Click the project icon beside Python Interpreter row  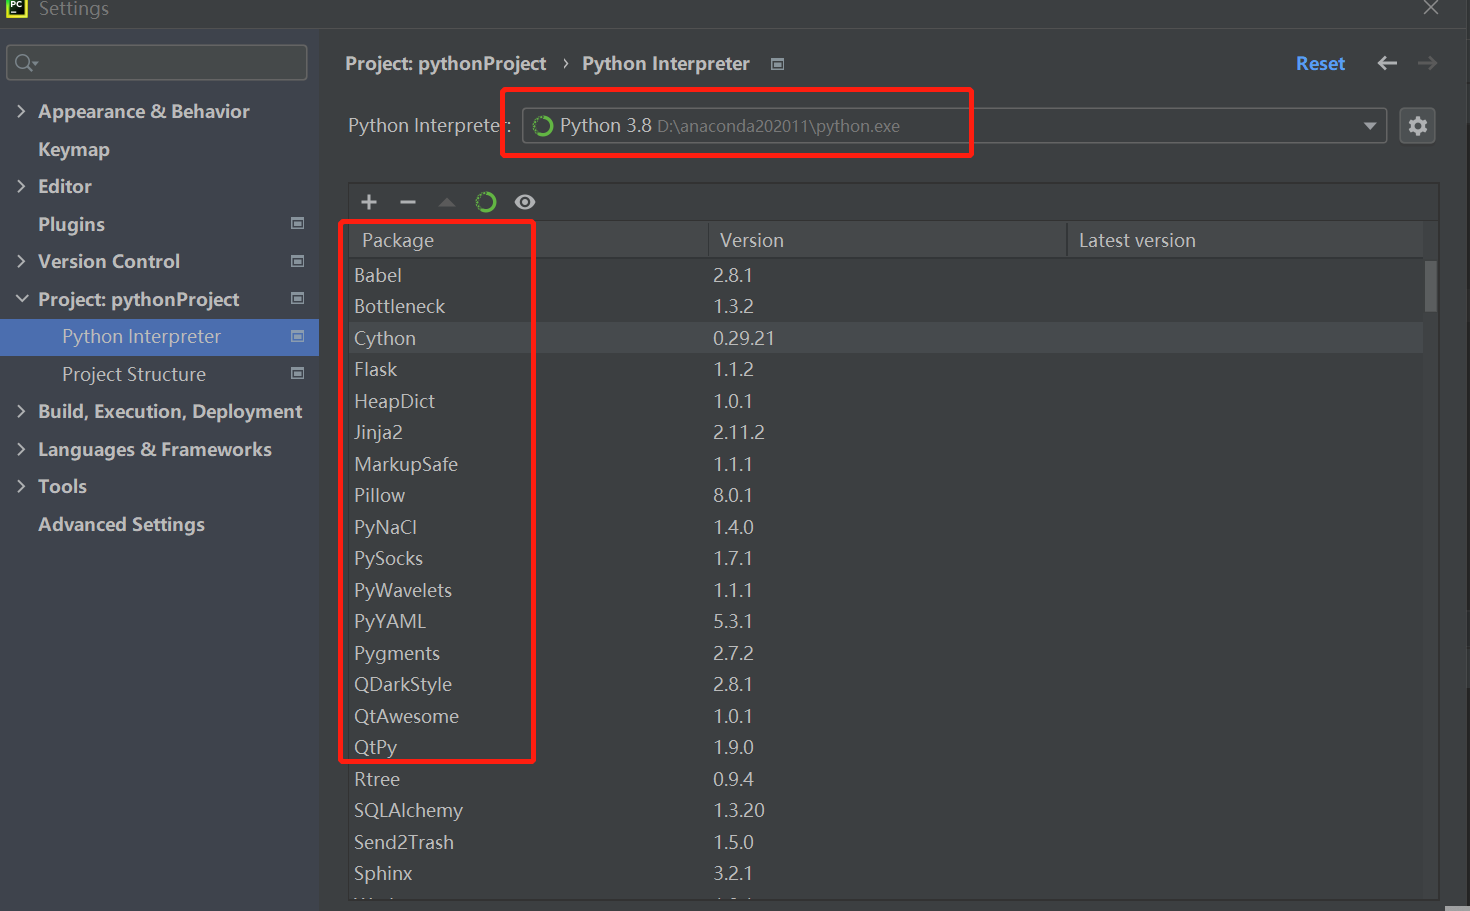[x=297, y=336]
